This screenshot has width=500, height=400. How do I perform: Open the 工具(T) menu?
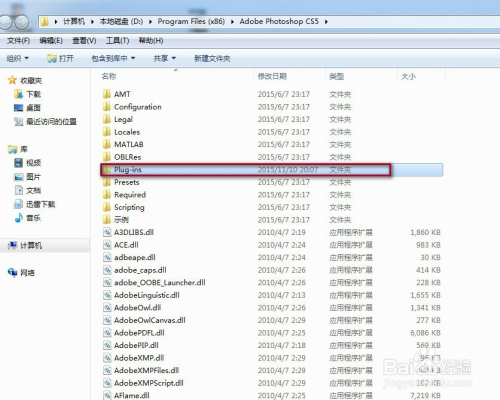click(117, 41)
